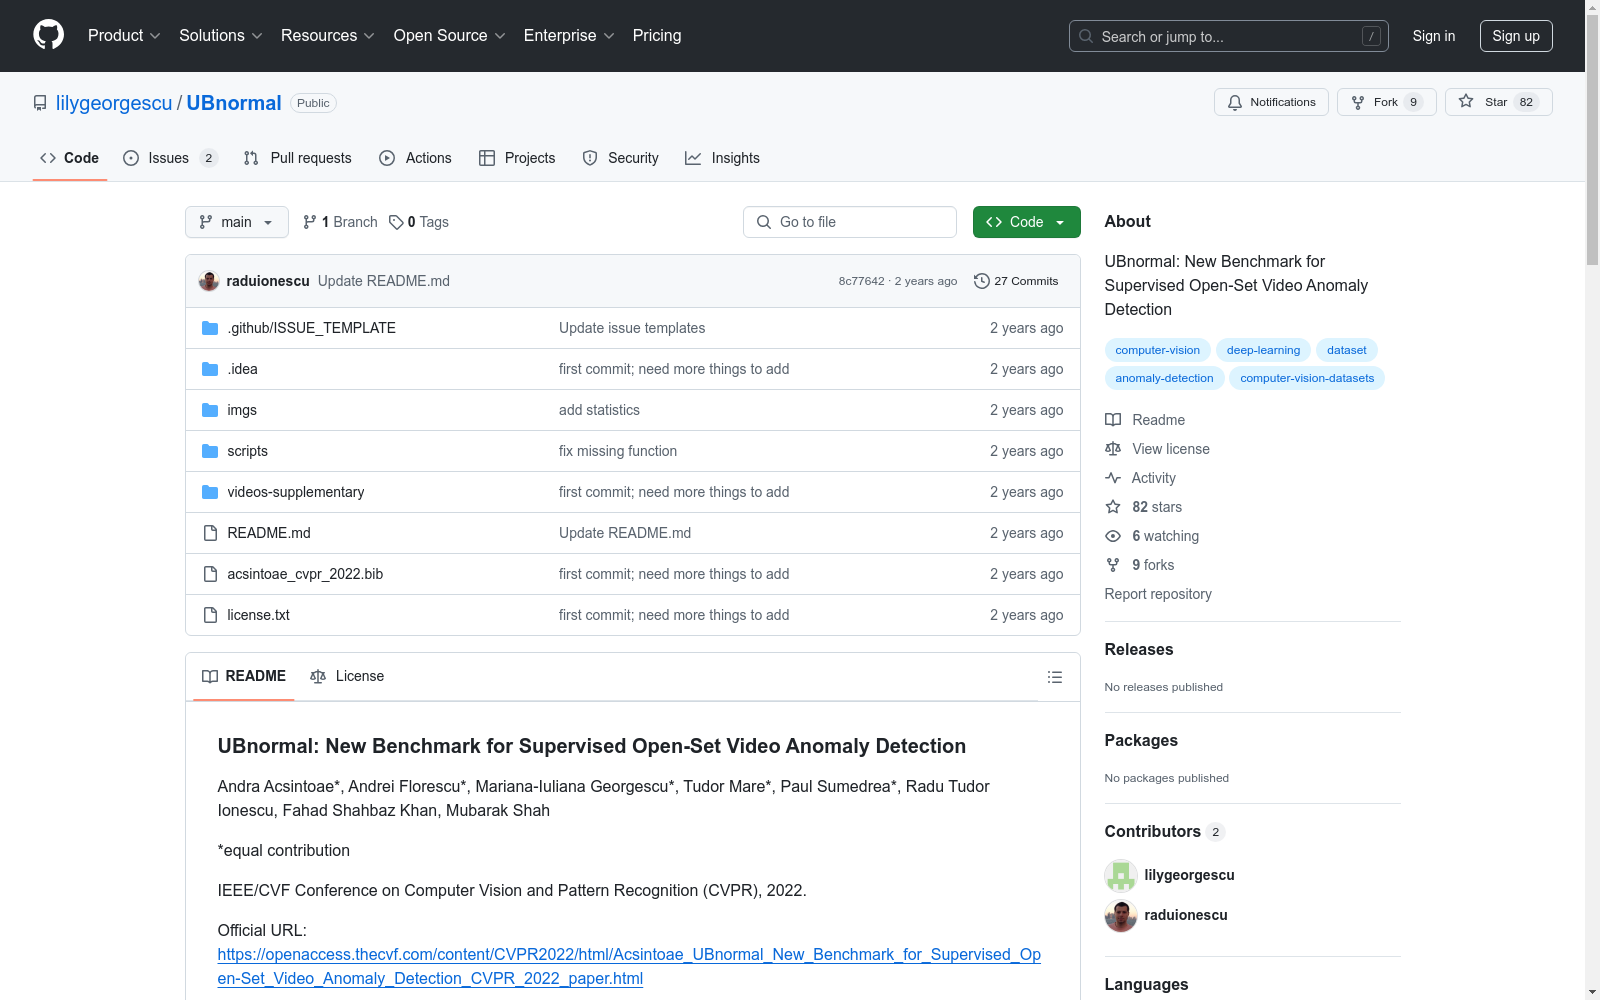1600x1000 pixels.
Task: Click the eye icon beside watching
Action: (1113, 536)
